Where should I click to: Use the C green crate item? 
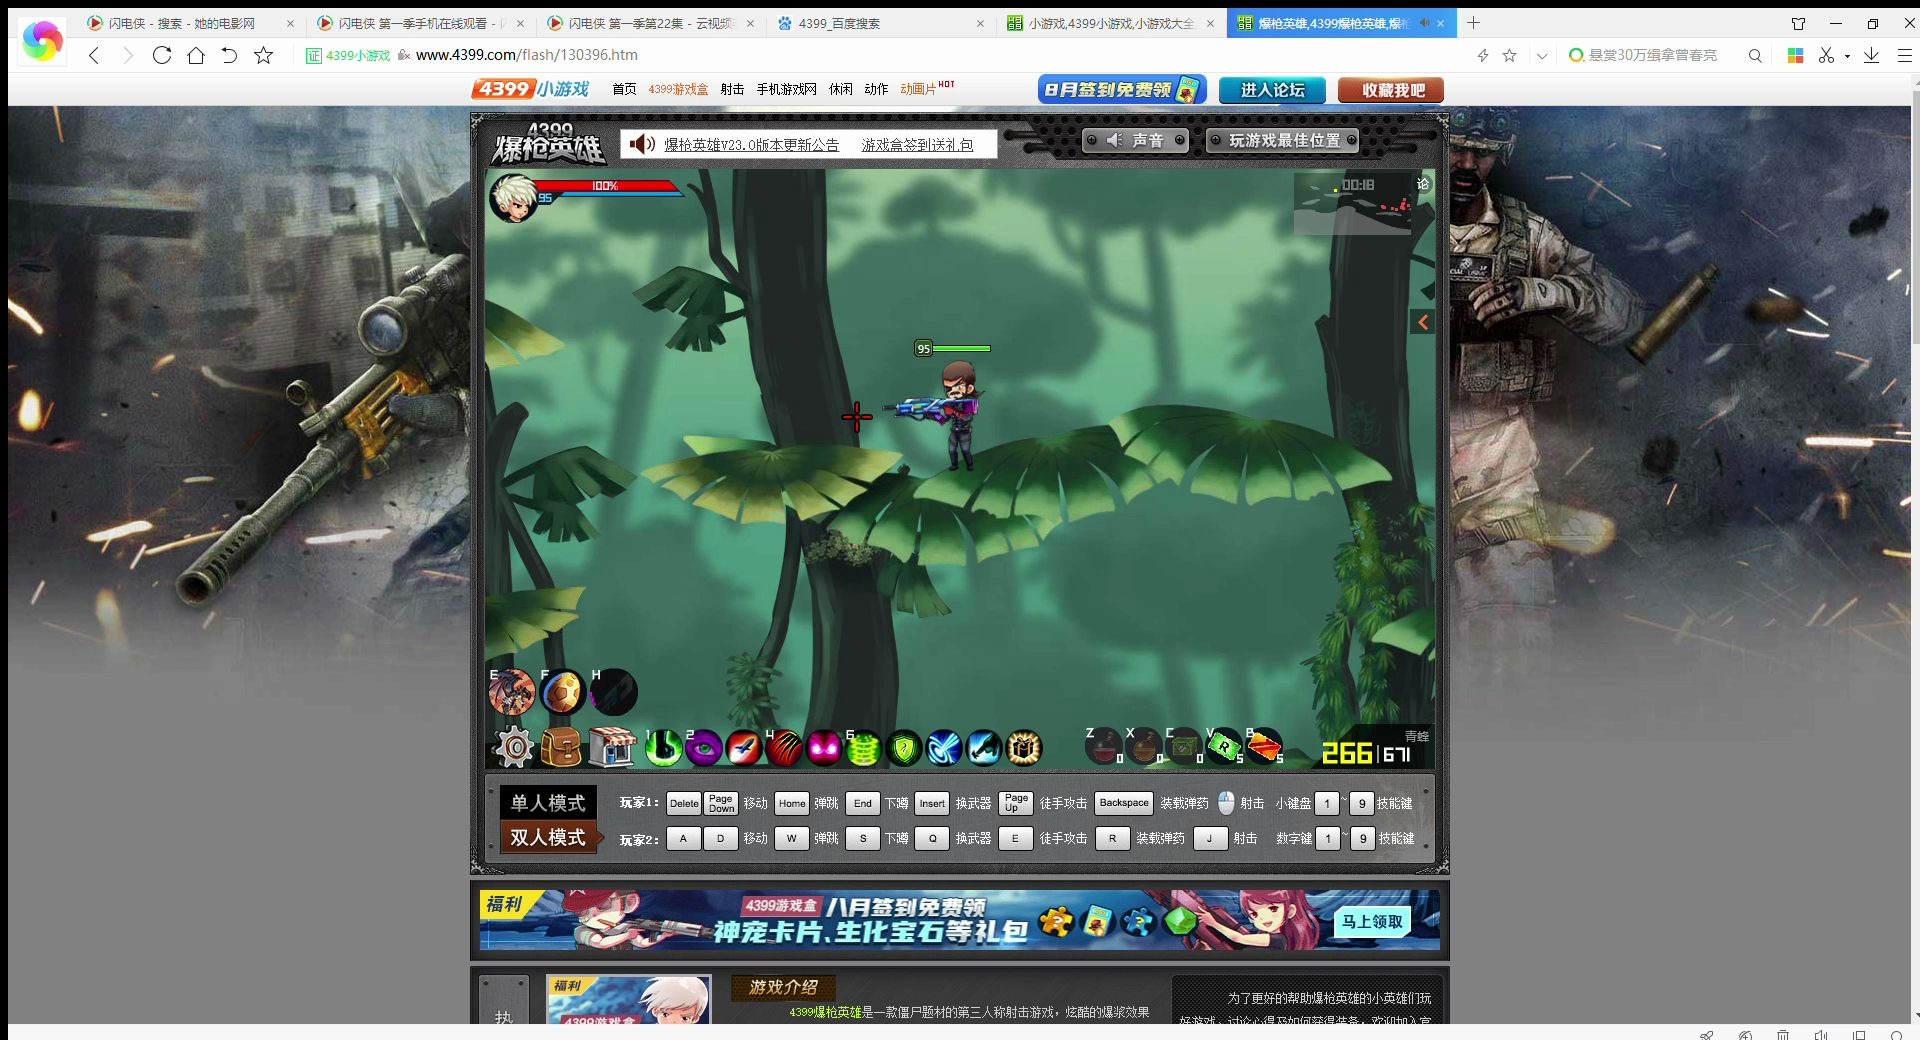pyautogui.click(x=1184, y=746)
